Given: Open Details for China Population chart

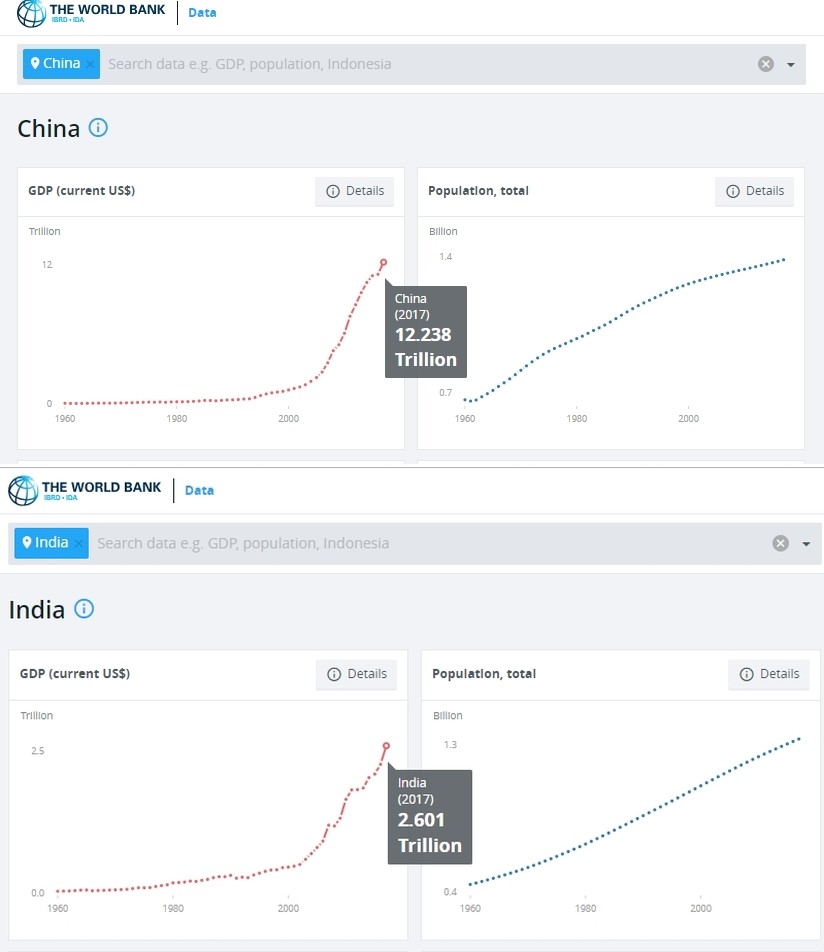Looking at the screenshot, I should 754,191.
